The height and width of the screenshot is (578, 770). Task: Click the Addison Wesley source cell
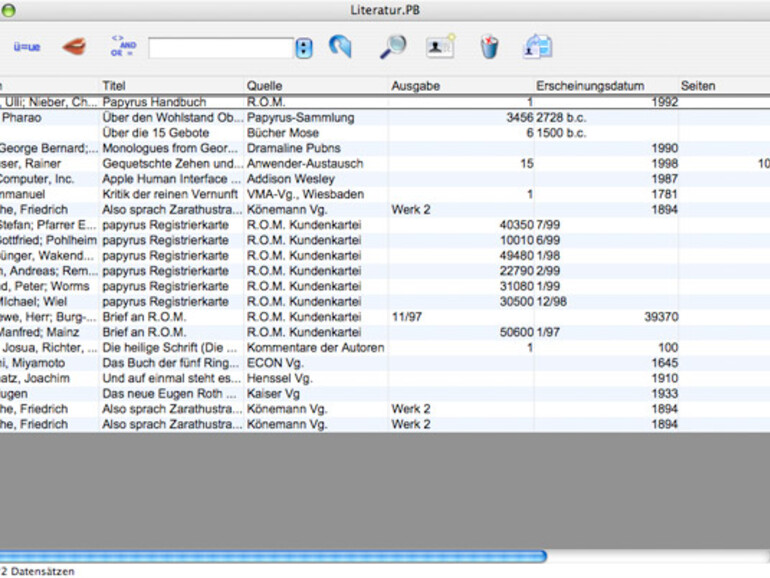tap(291, 179)
